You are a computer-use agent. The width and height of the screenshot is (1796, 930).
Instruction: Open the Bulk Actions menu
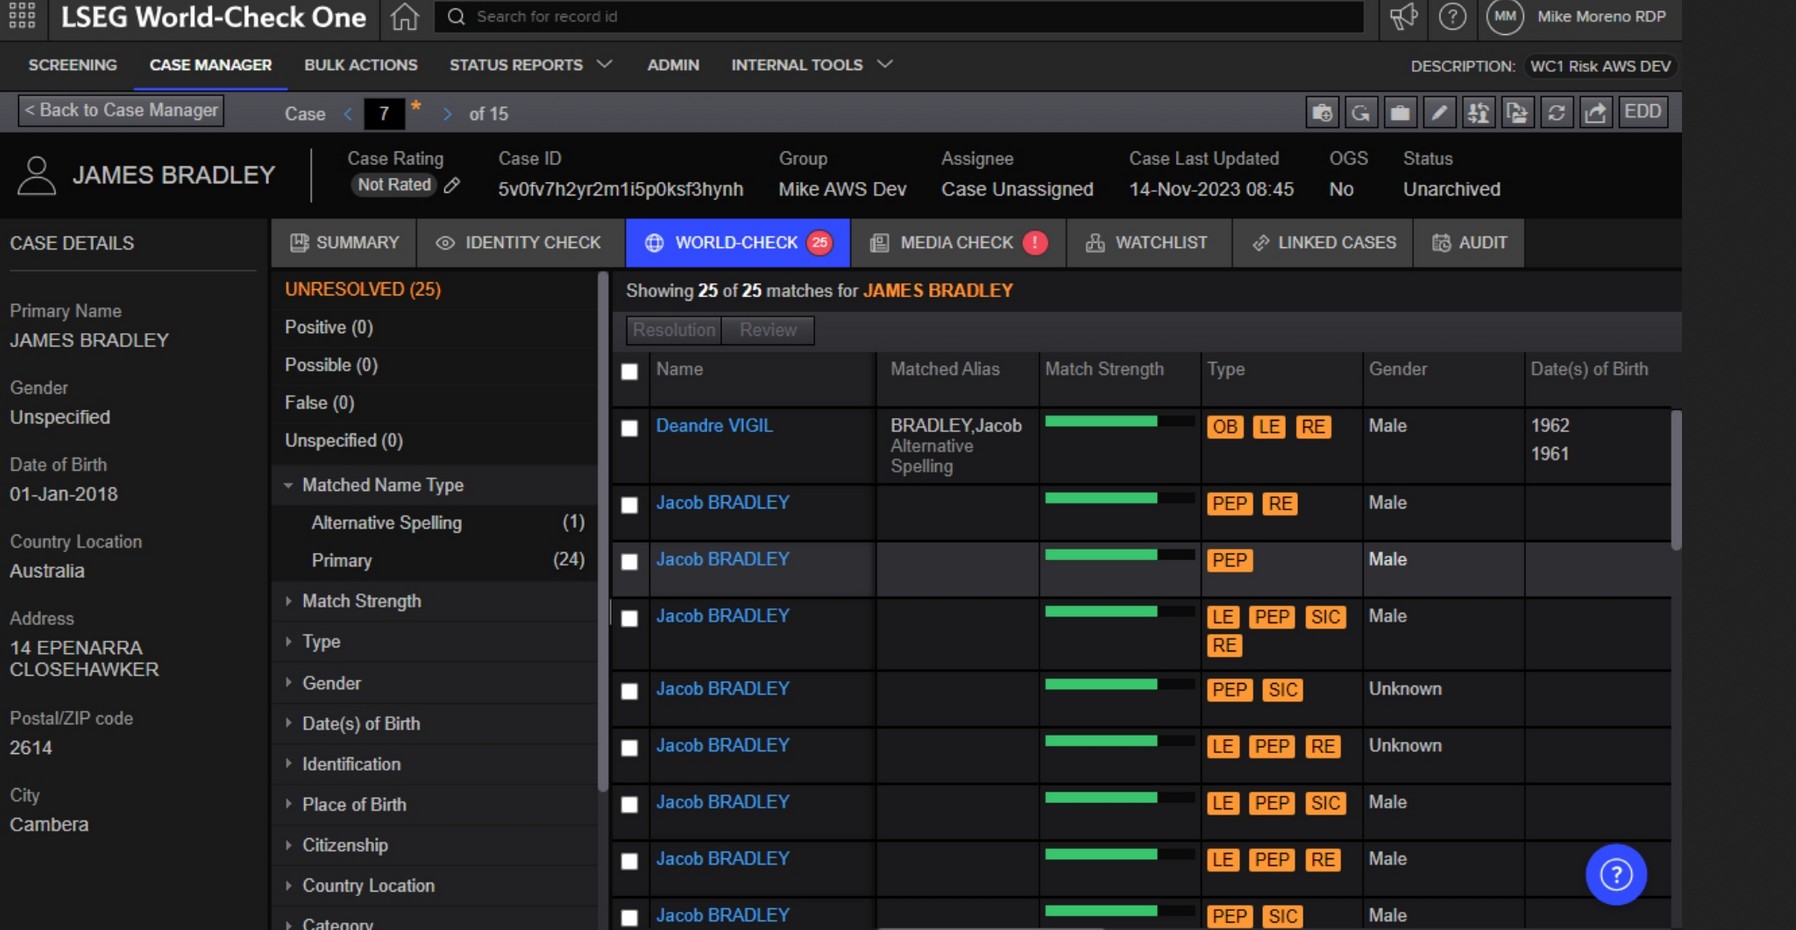(361, 65)
